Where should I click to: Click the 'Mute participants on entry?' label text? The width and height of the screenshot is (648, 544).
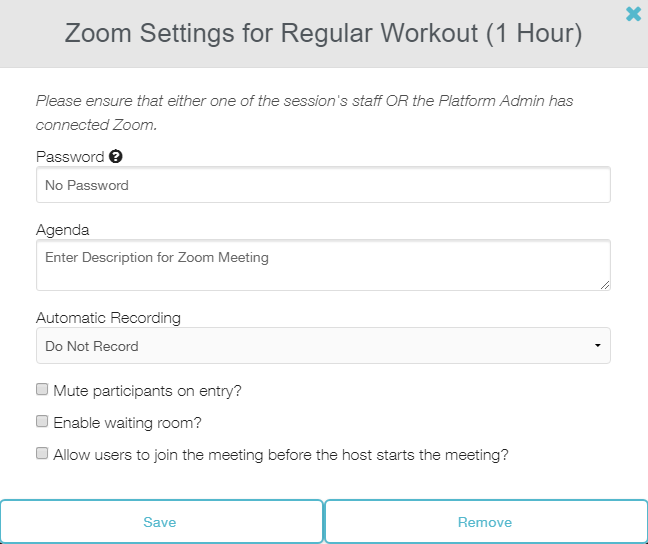point(147,391)
